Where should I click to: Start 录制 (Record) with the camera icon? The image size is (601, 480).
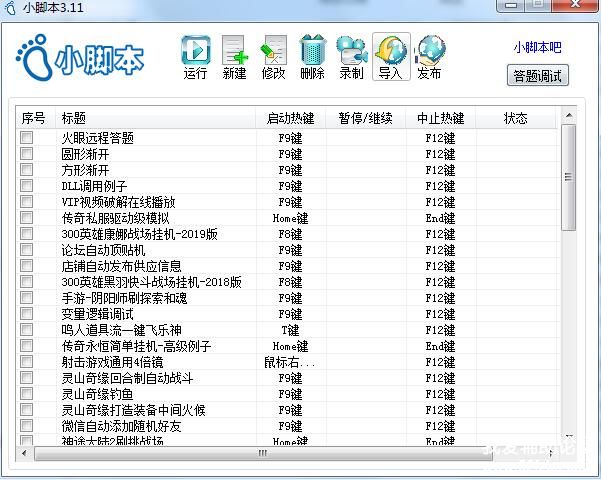(351, 57)
